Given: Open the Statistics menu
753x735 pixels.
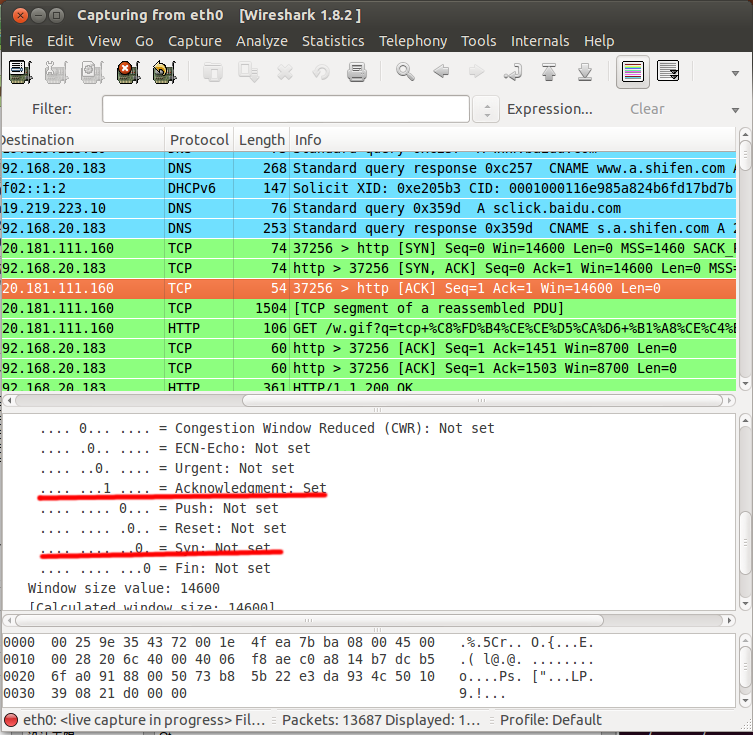Looking at the screenshot, I should pos(333,41).
